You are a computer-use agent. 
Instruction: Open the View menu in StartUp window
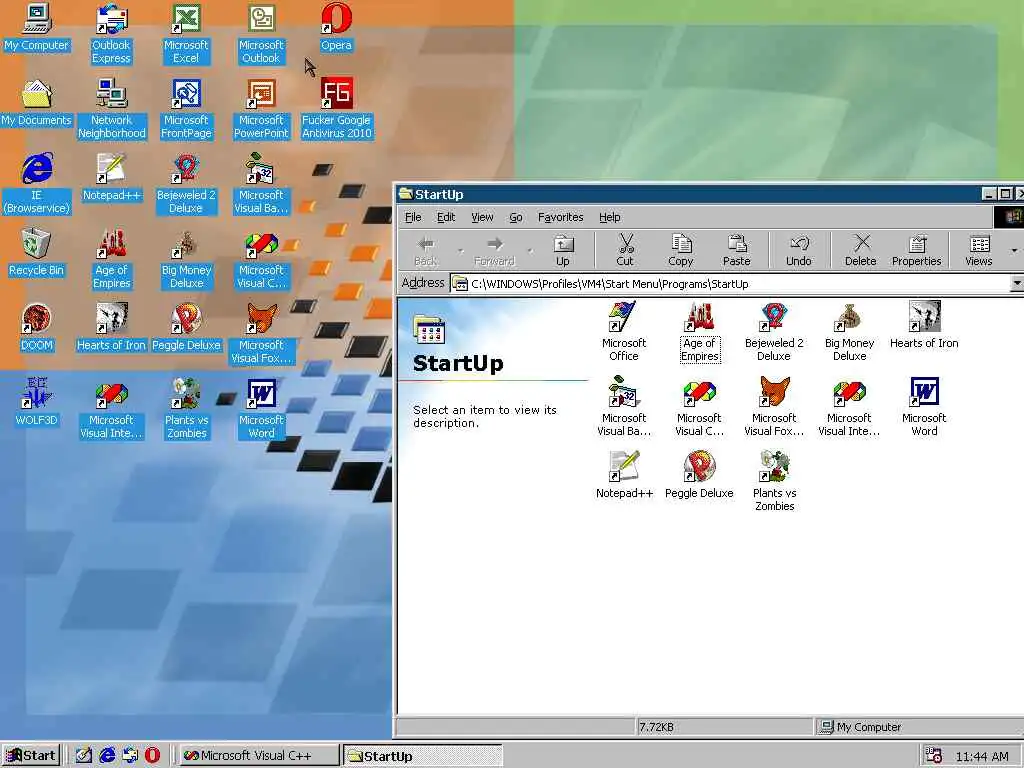pos(483,217)
